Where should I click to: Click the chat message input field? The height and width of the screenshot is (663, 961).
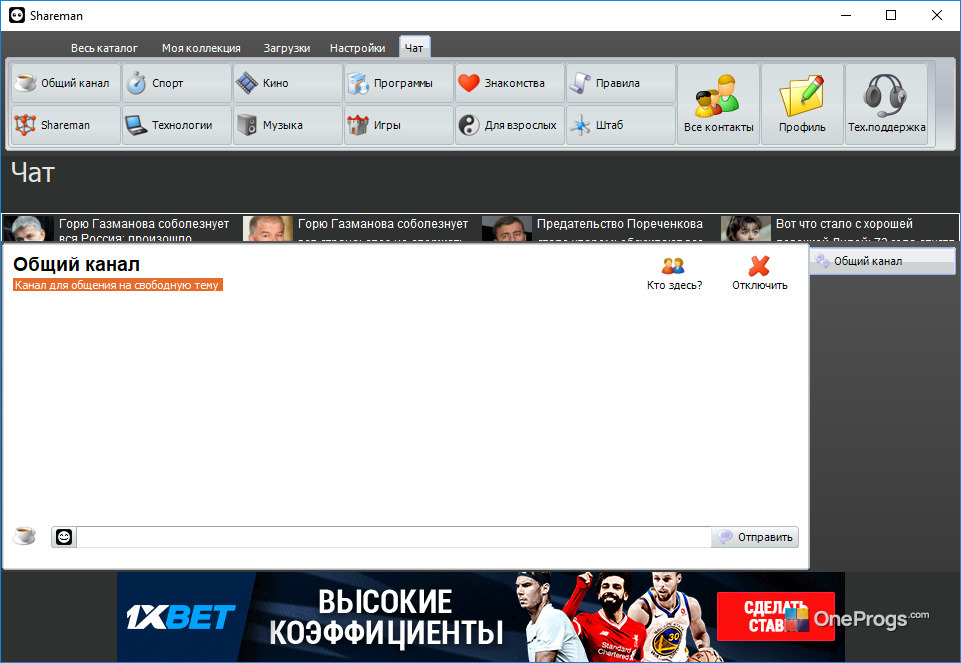pos(393,537)
